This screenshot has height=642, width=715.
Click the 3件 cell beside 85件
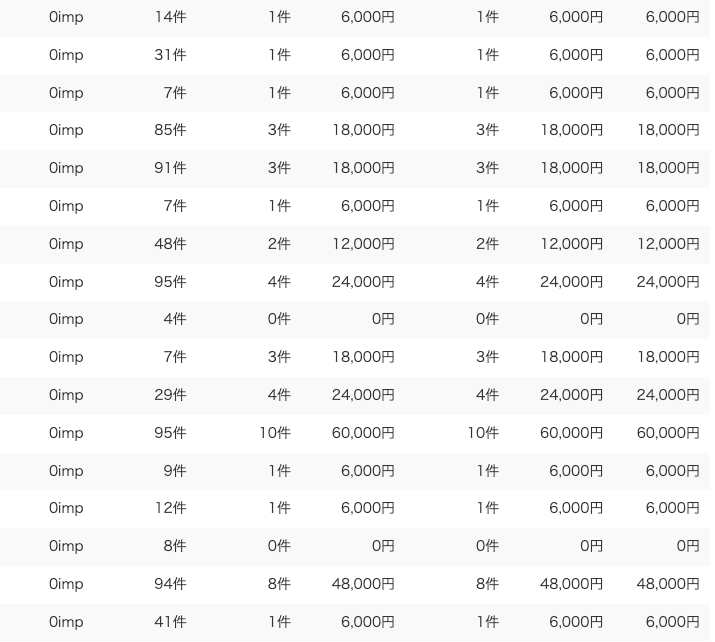pyautogui.click(x=279, y=130)
